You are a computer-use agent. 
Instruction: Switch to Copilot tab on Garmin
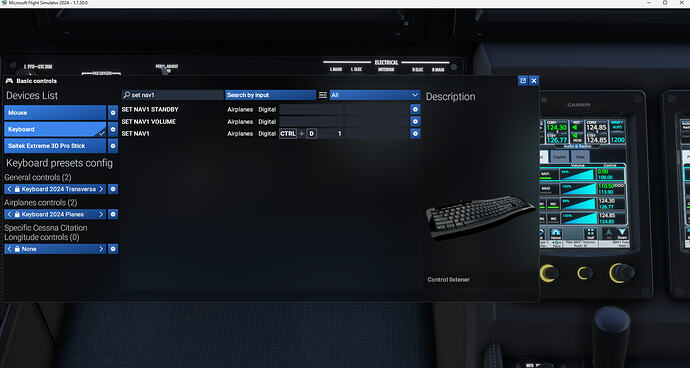559,157
